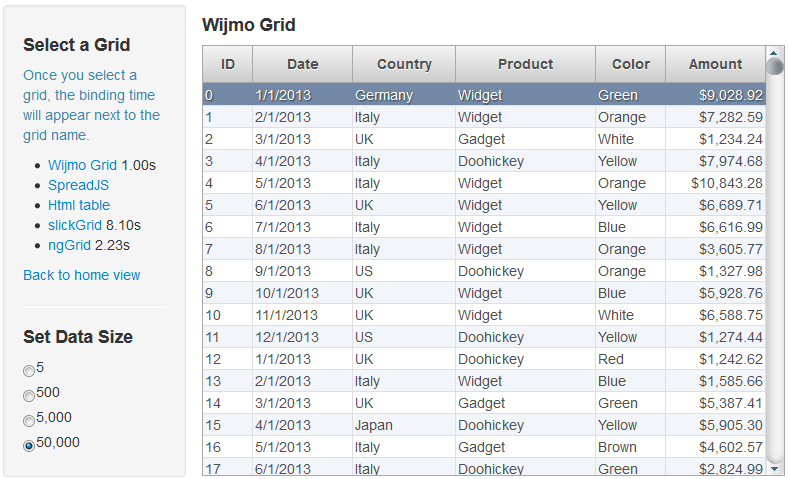Screen dimensions: 788x479
Task: Sort by the ID column header
Action: tap(228, 64)
